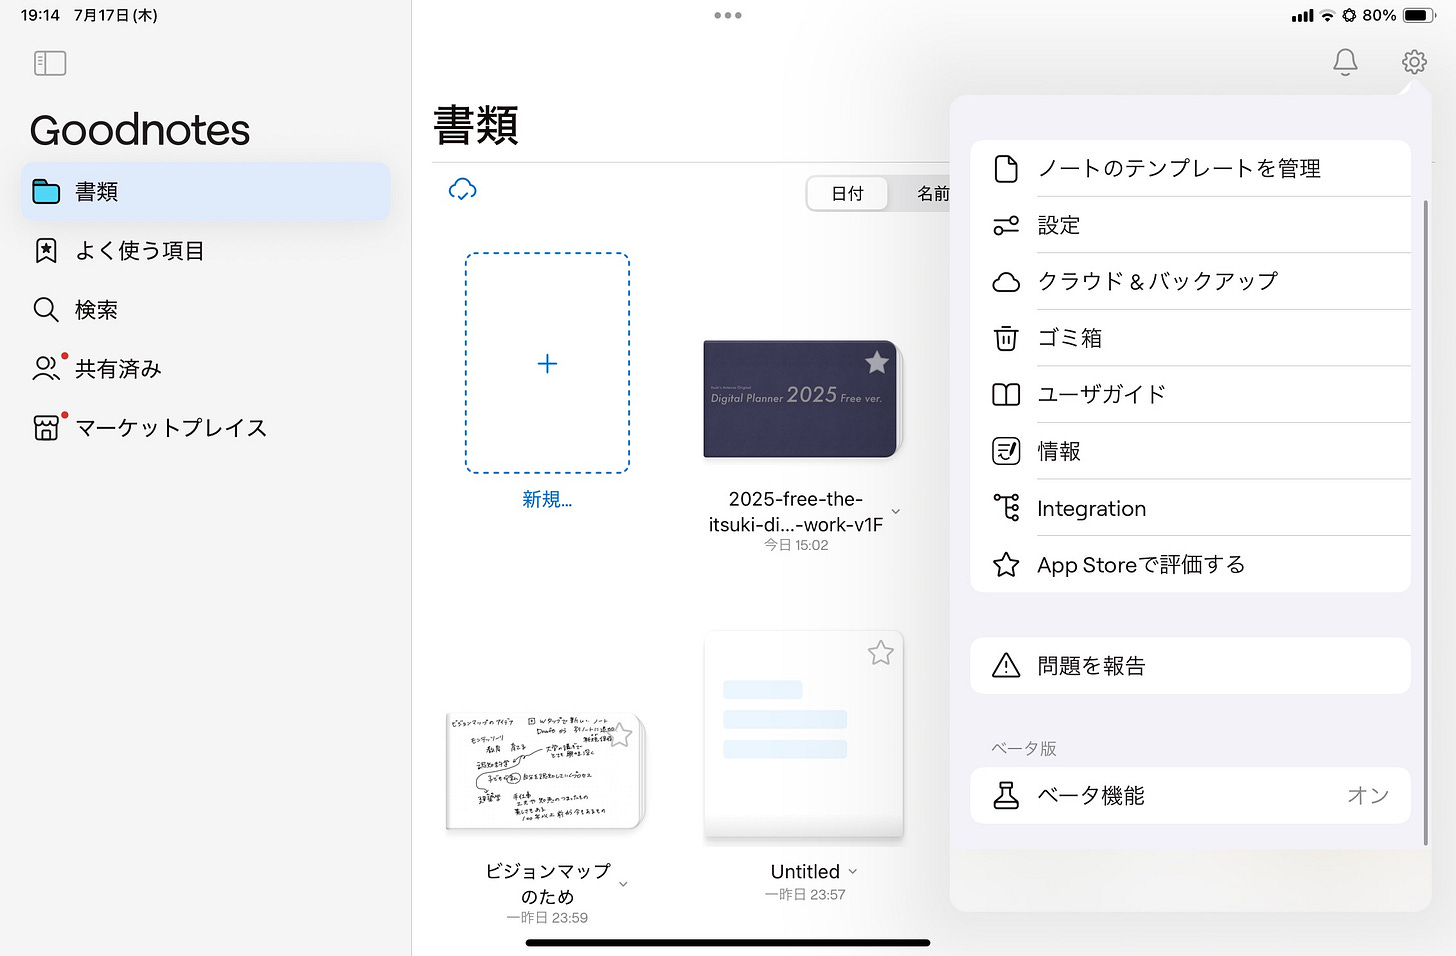Select Integration in the menu

tap(1190, 508)
